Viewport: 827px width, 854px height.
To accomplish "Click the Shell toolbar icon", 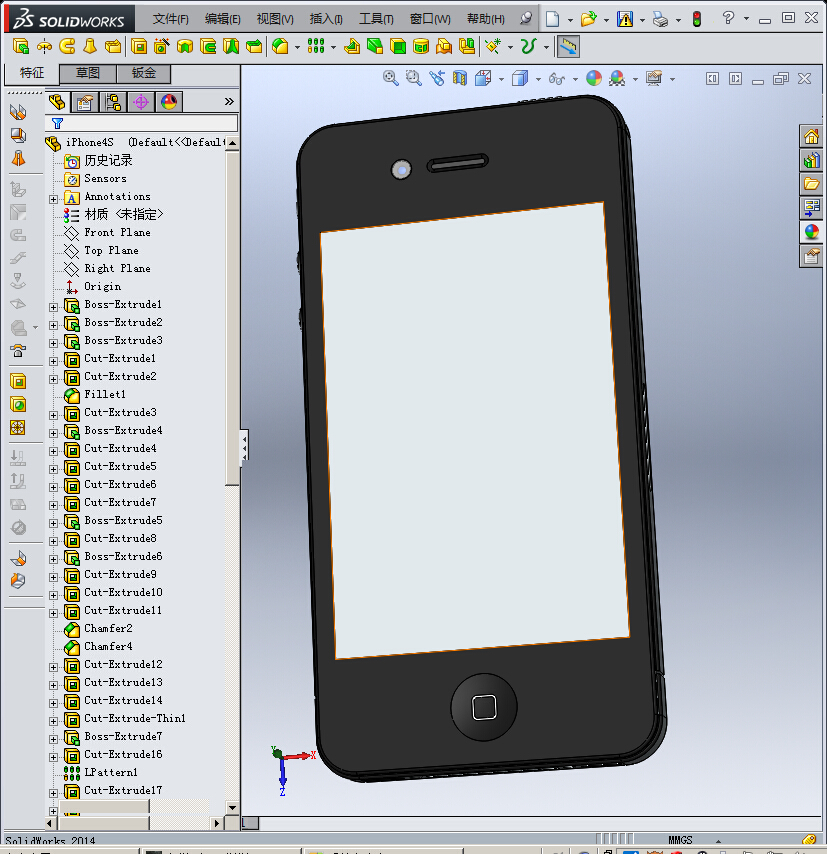I will coord(398,47).
